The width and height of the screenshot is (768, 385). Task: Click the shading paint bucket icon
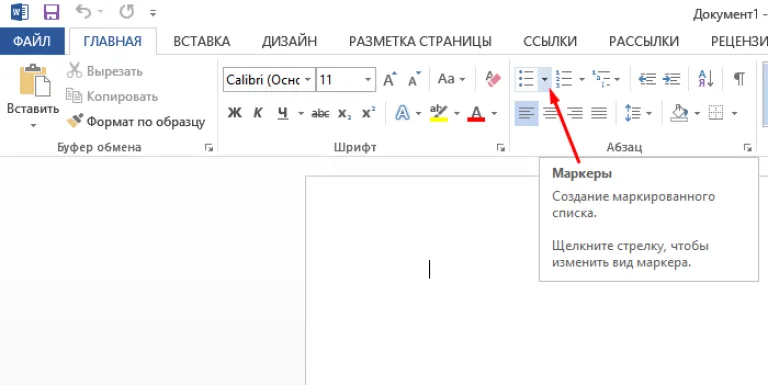pos(679,114)
